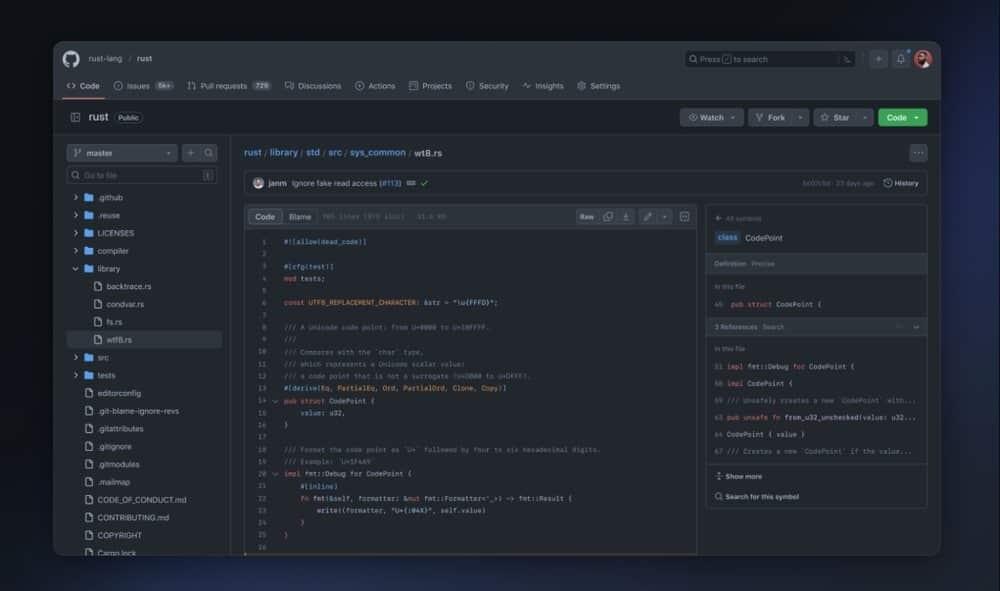Download the raw wtf8.rs file
Image resolution: width=1000 pixels, height=591 pixels.
pyautogui.click(x=624, y=216)
